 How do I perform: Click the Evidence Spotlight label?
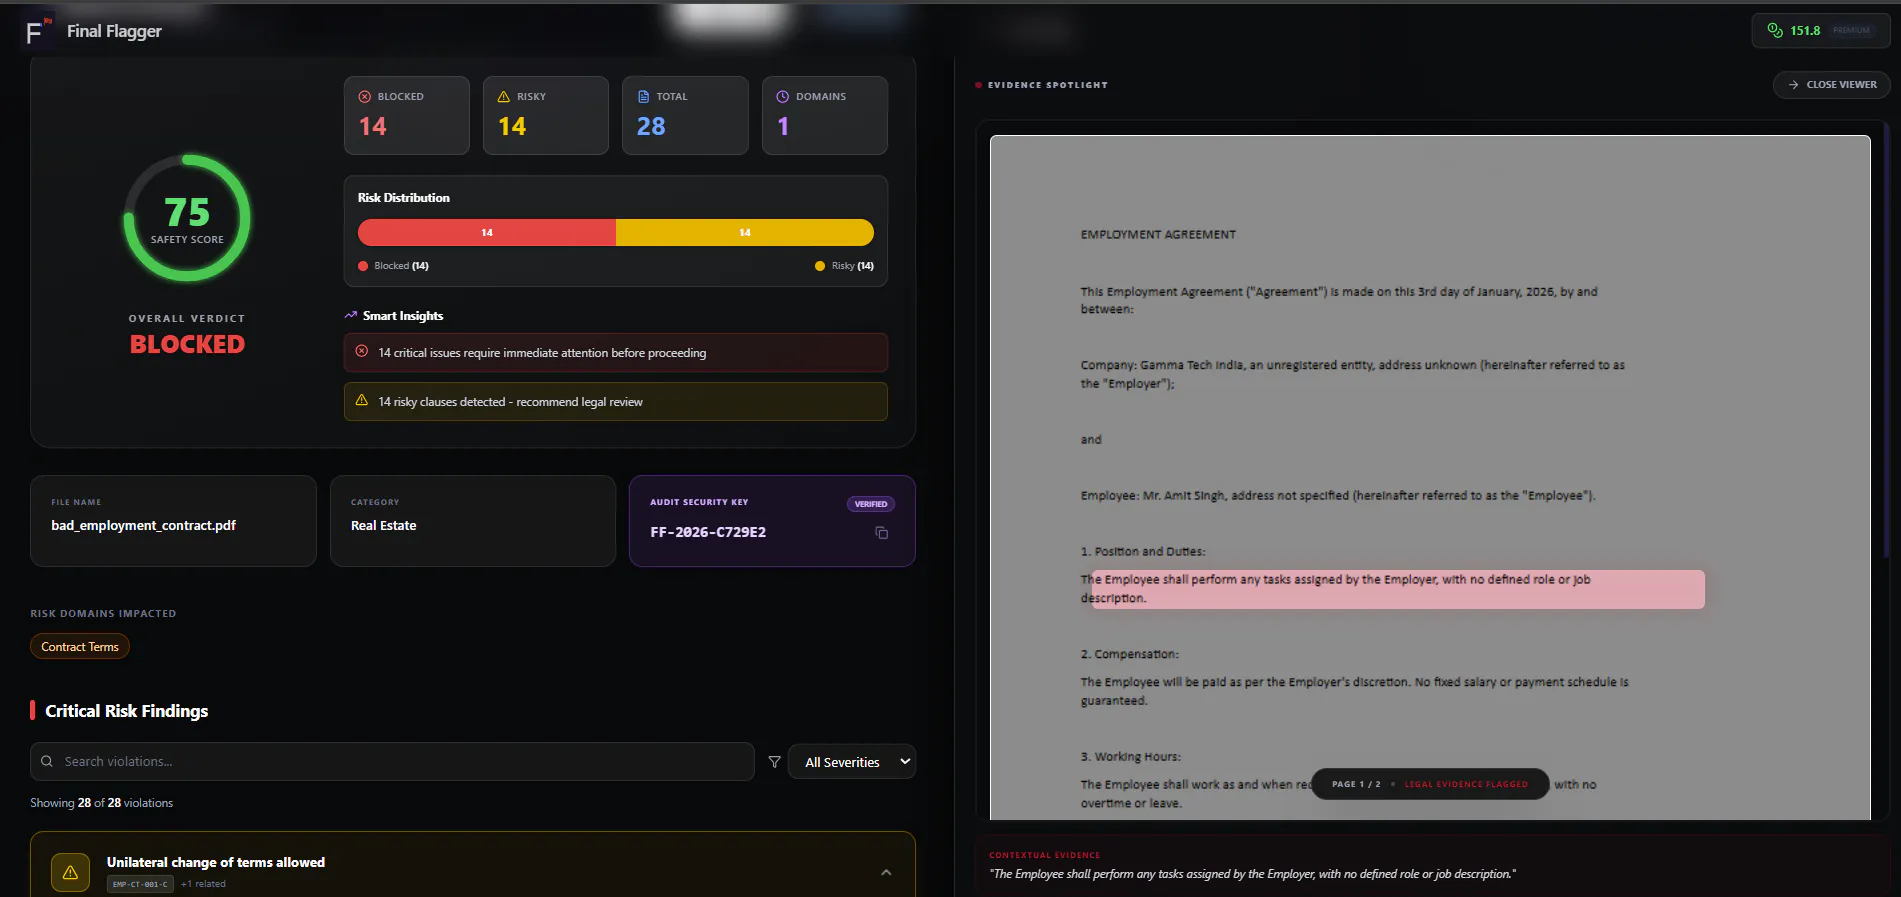coord(1047,85)
